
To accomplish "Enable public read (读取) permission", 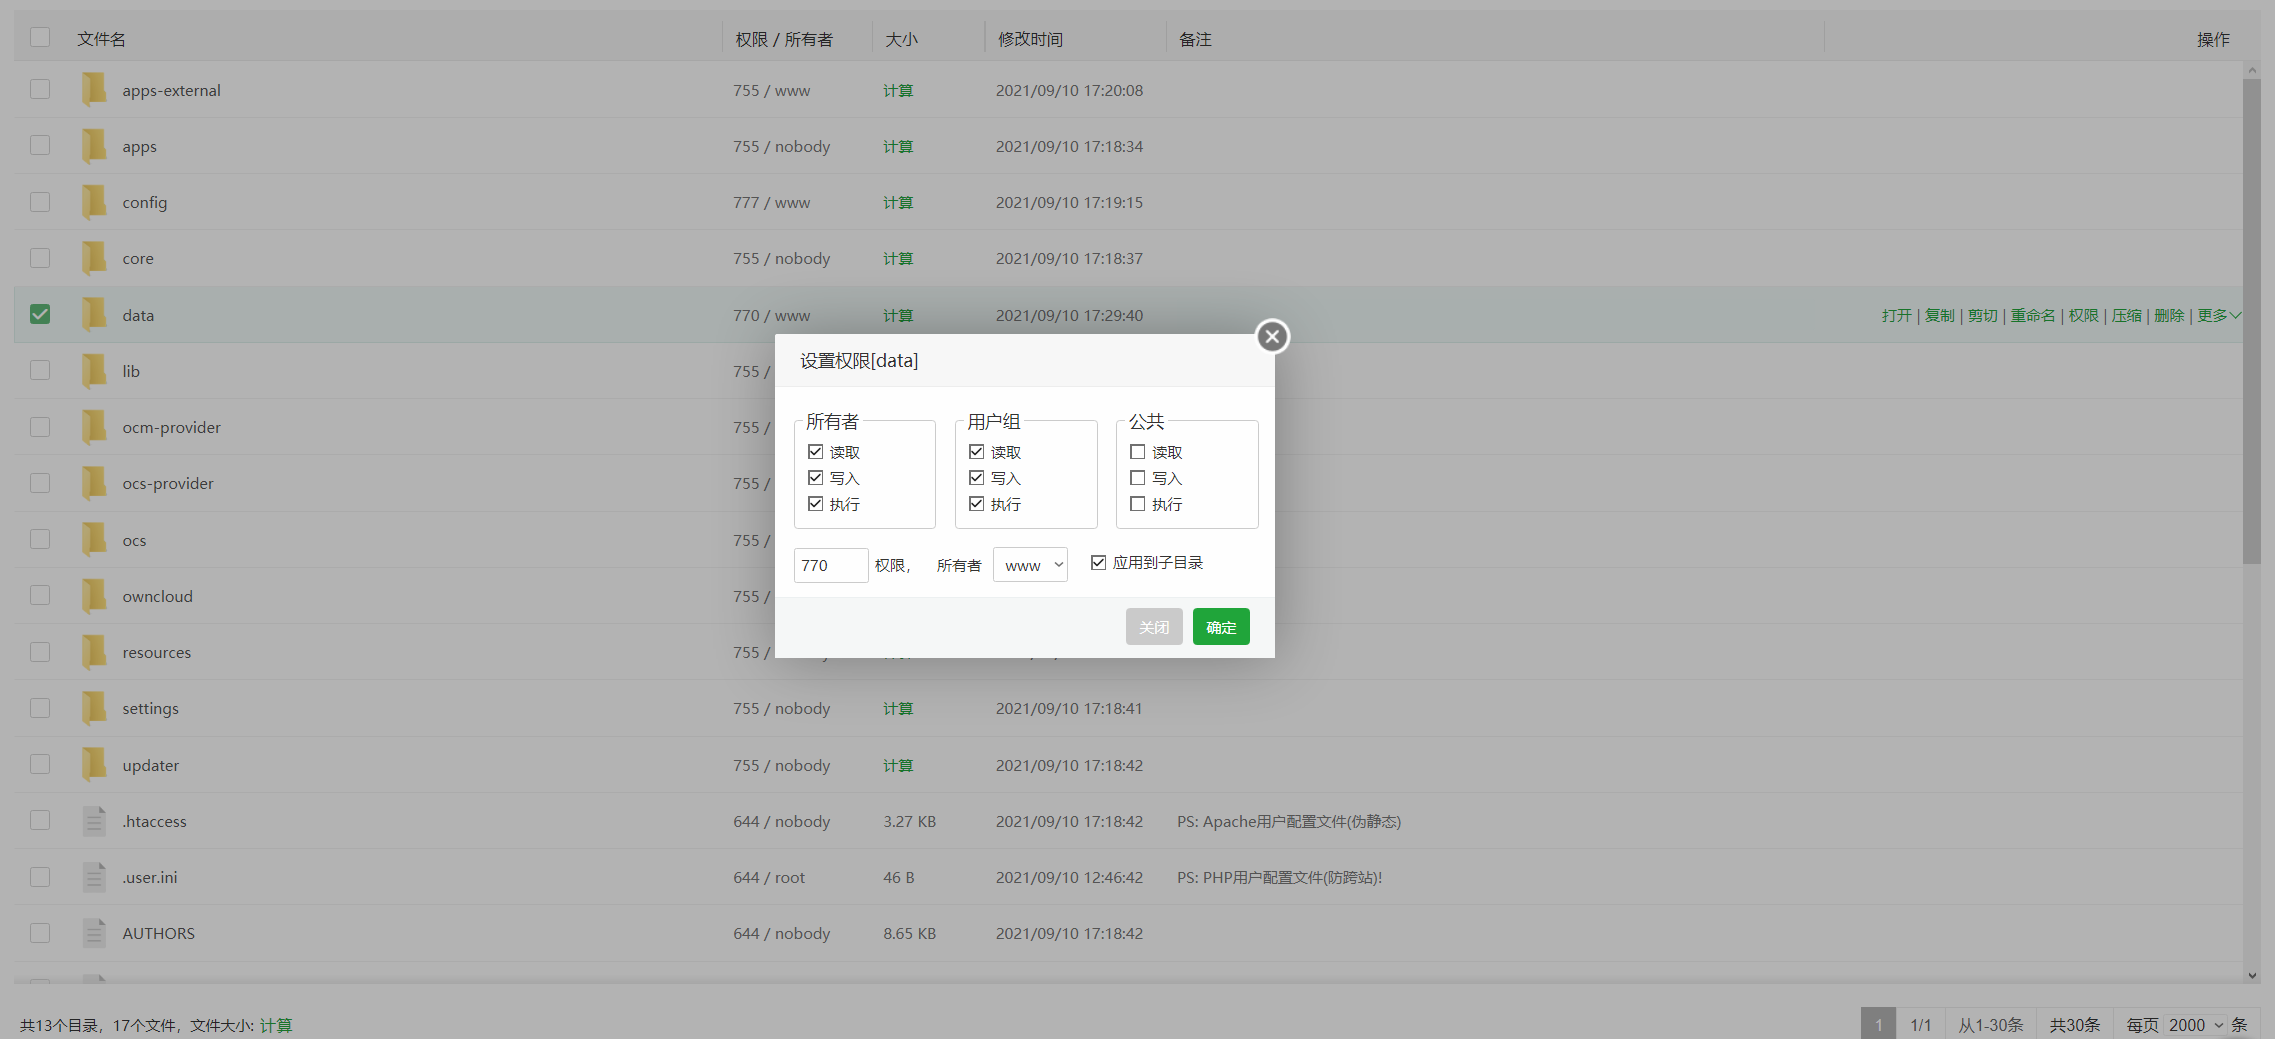I will coord(1137,452).
